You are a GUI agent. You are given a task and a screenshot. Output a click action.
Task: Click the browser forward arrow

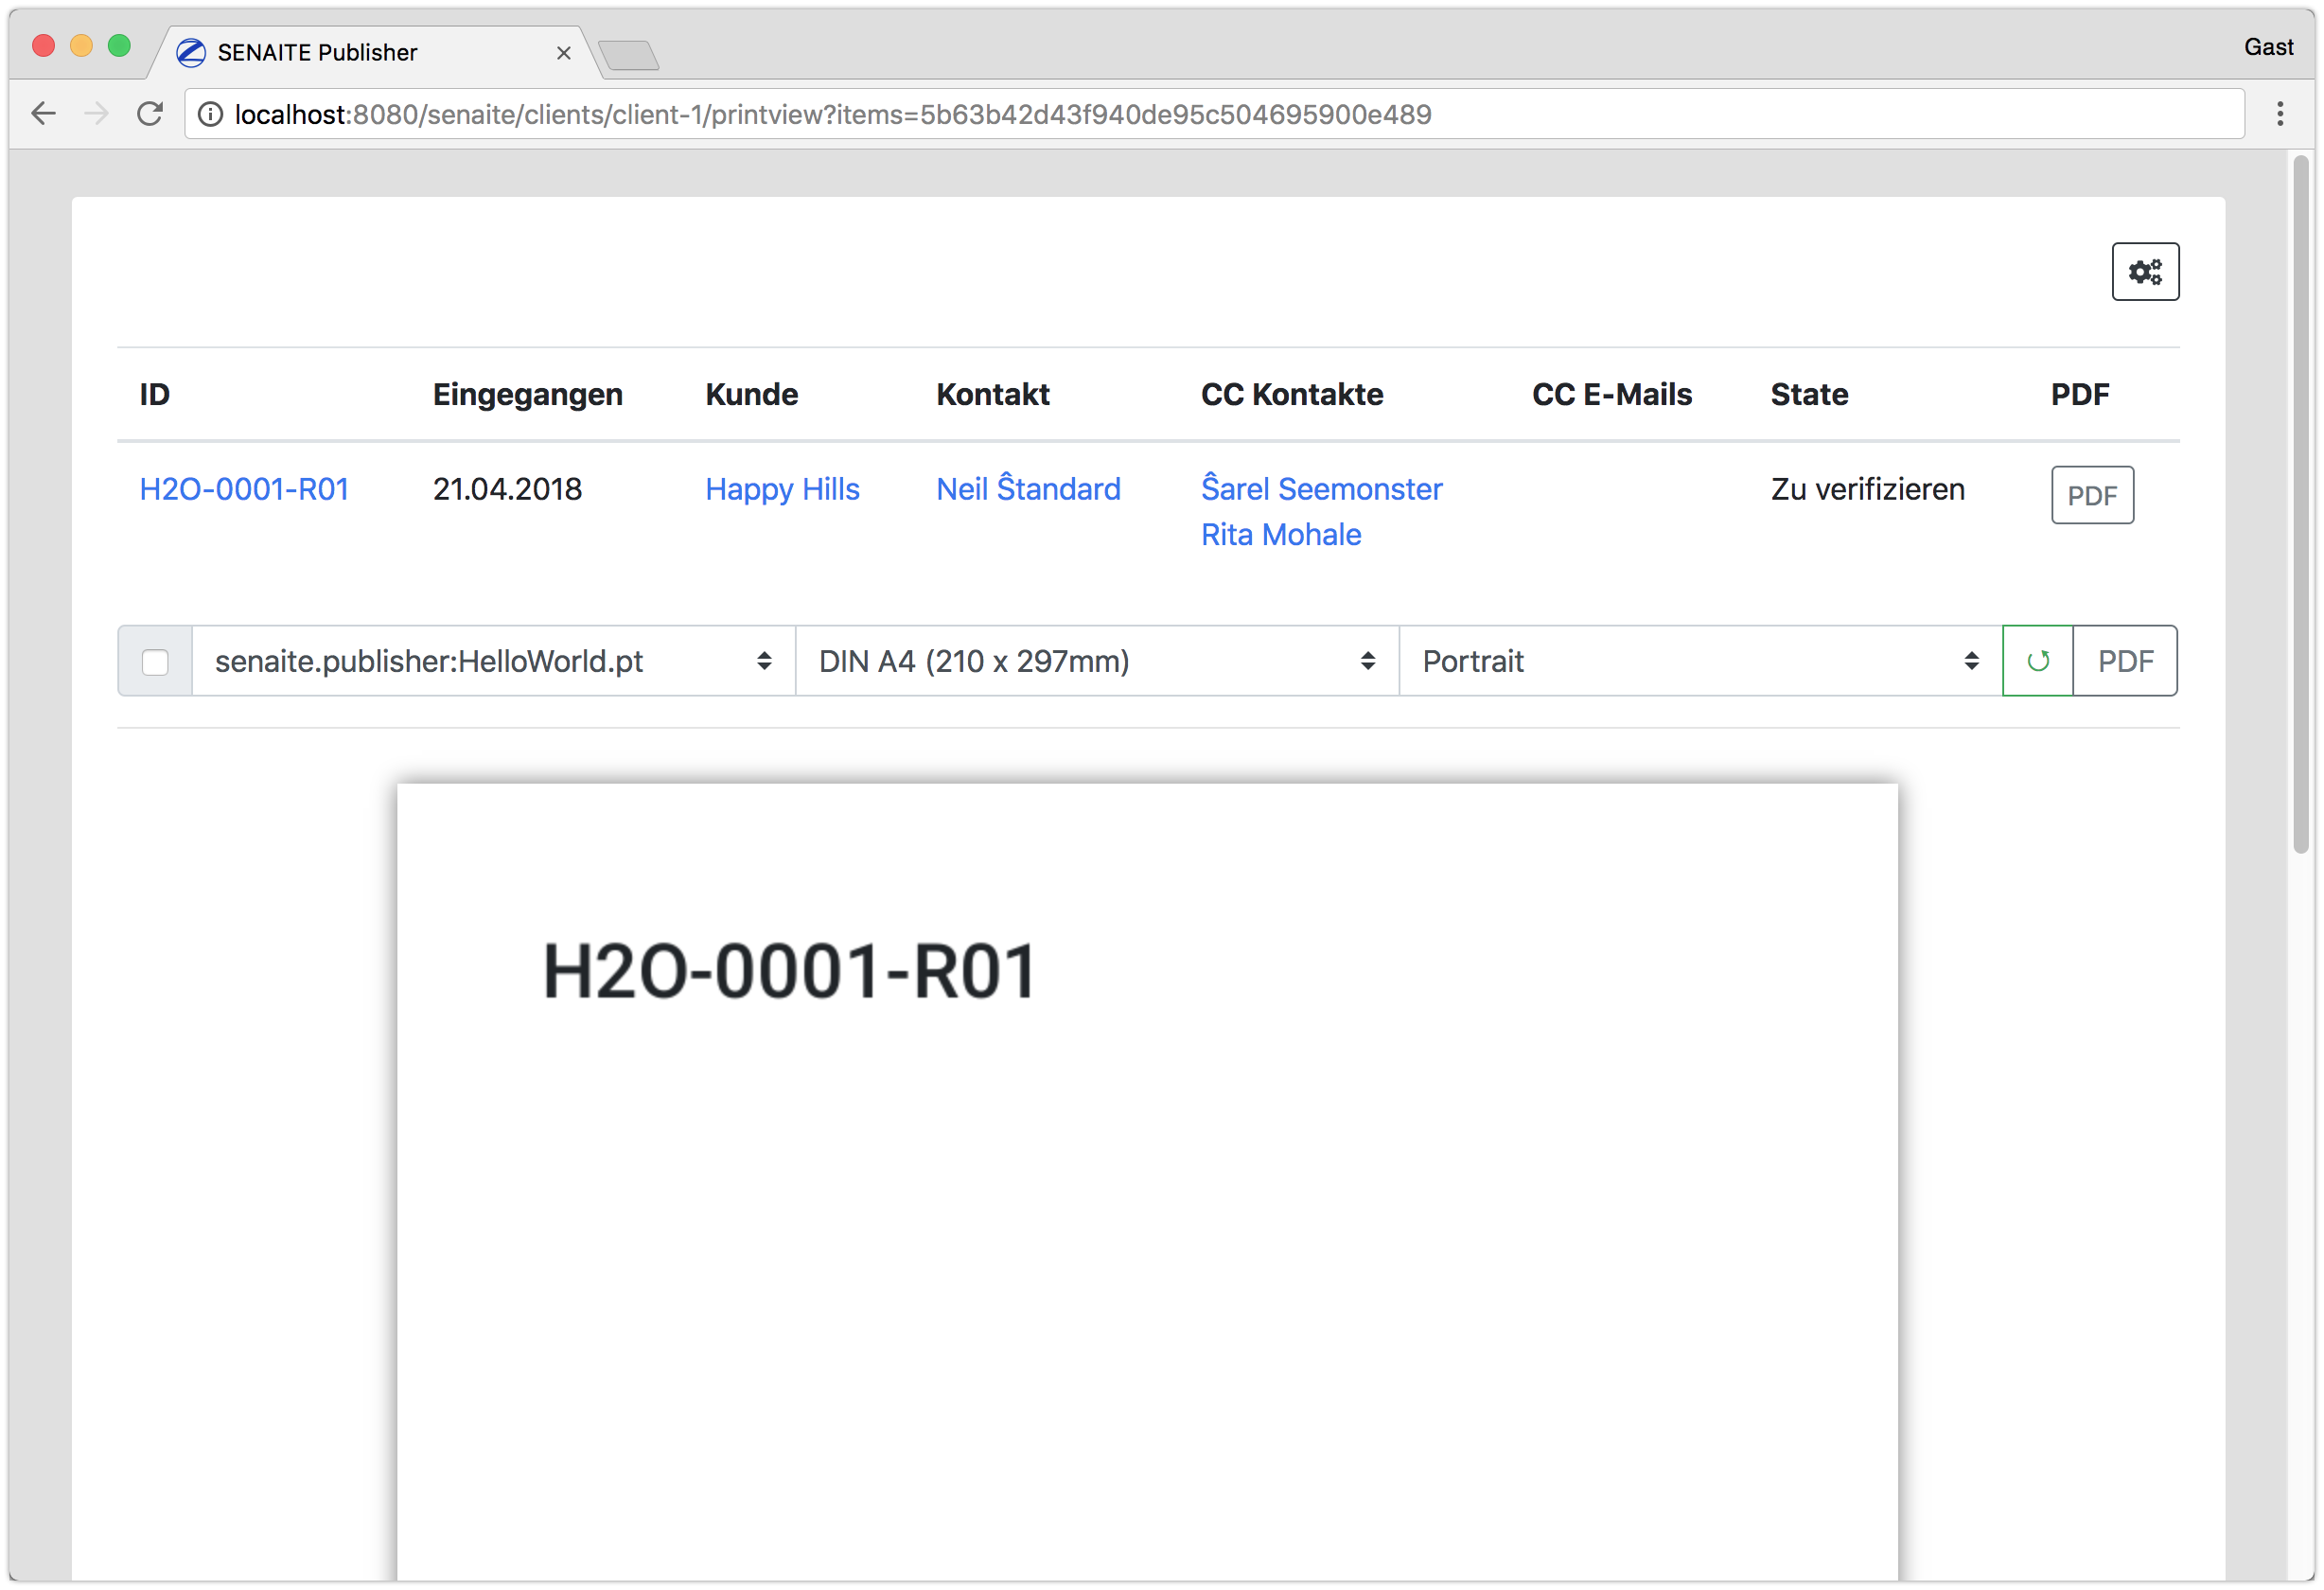coord(97,114)
